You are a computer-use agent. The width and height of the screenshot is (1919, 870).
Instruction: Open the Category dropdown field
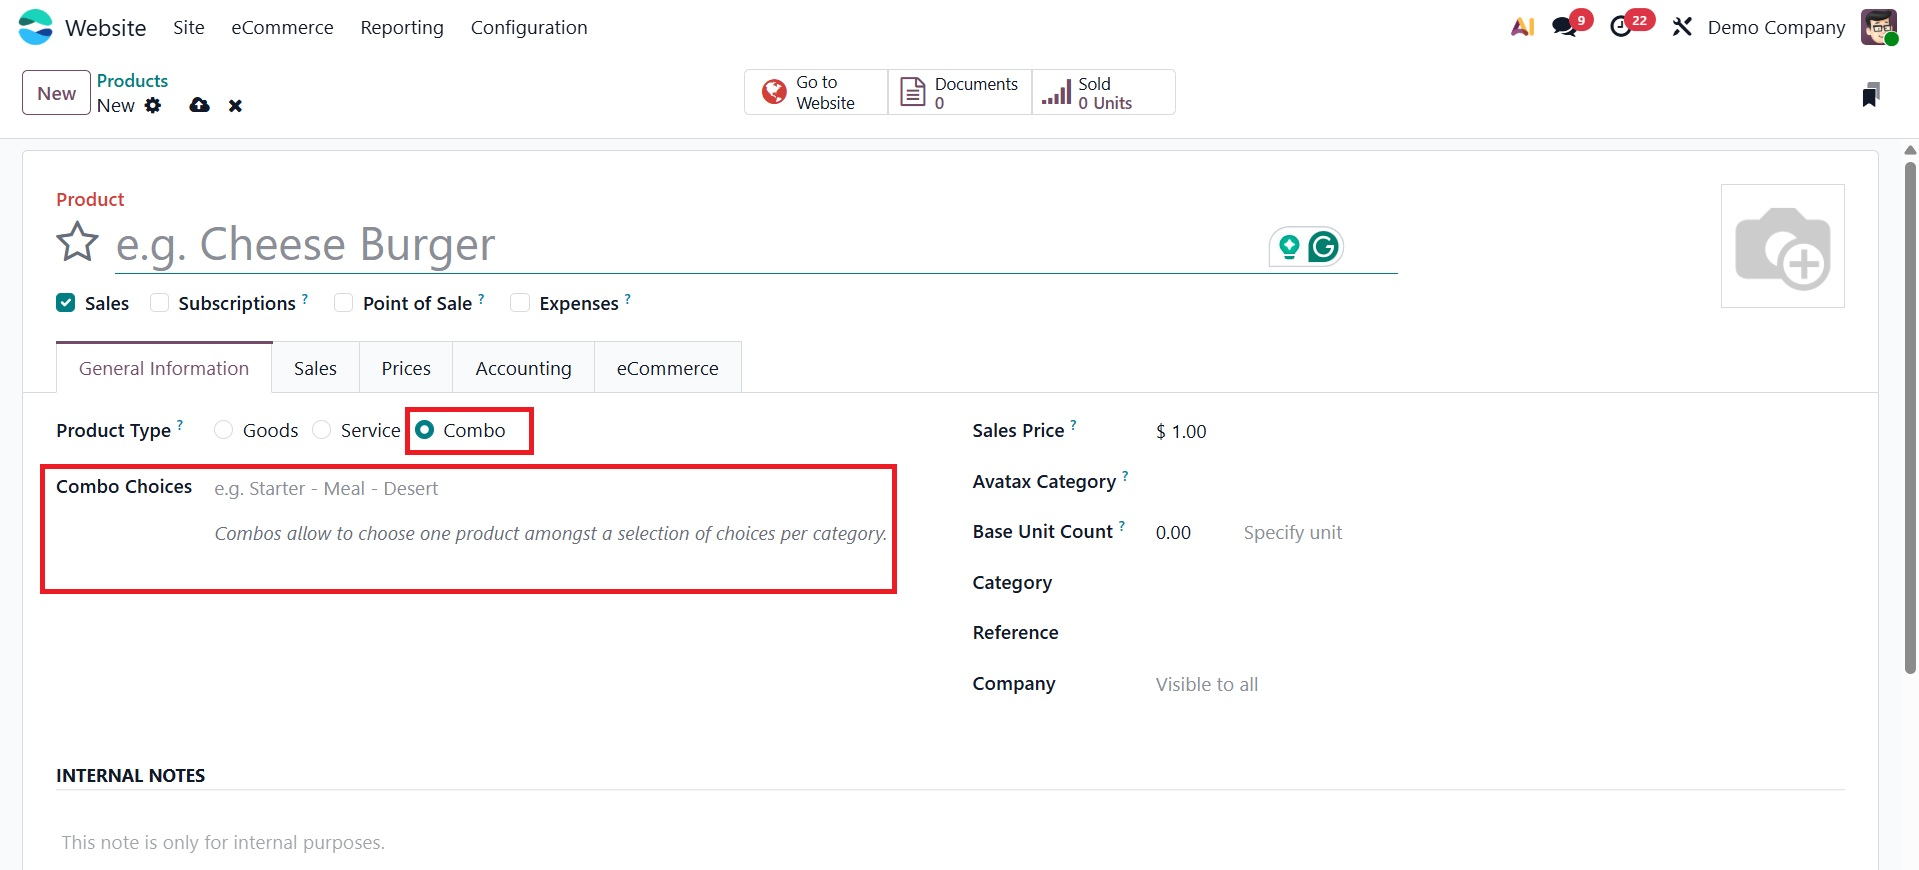point(1400,583)
